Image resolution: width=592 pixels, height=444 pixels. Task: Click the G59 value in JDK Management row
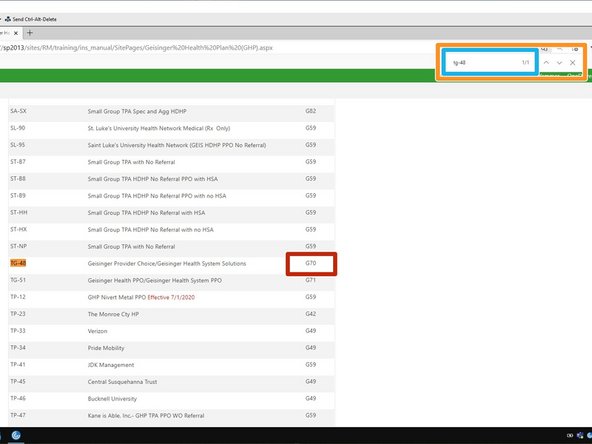coord(311,364)
